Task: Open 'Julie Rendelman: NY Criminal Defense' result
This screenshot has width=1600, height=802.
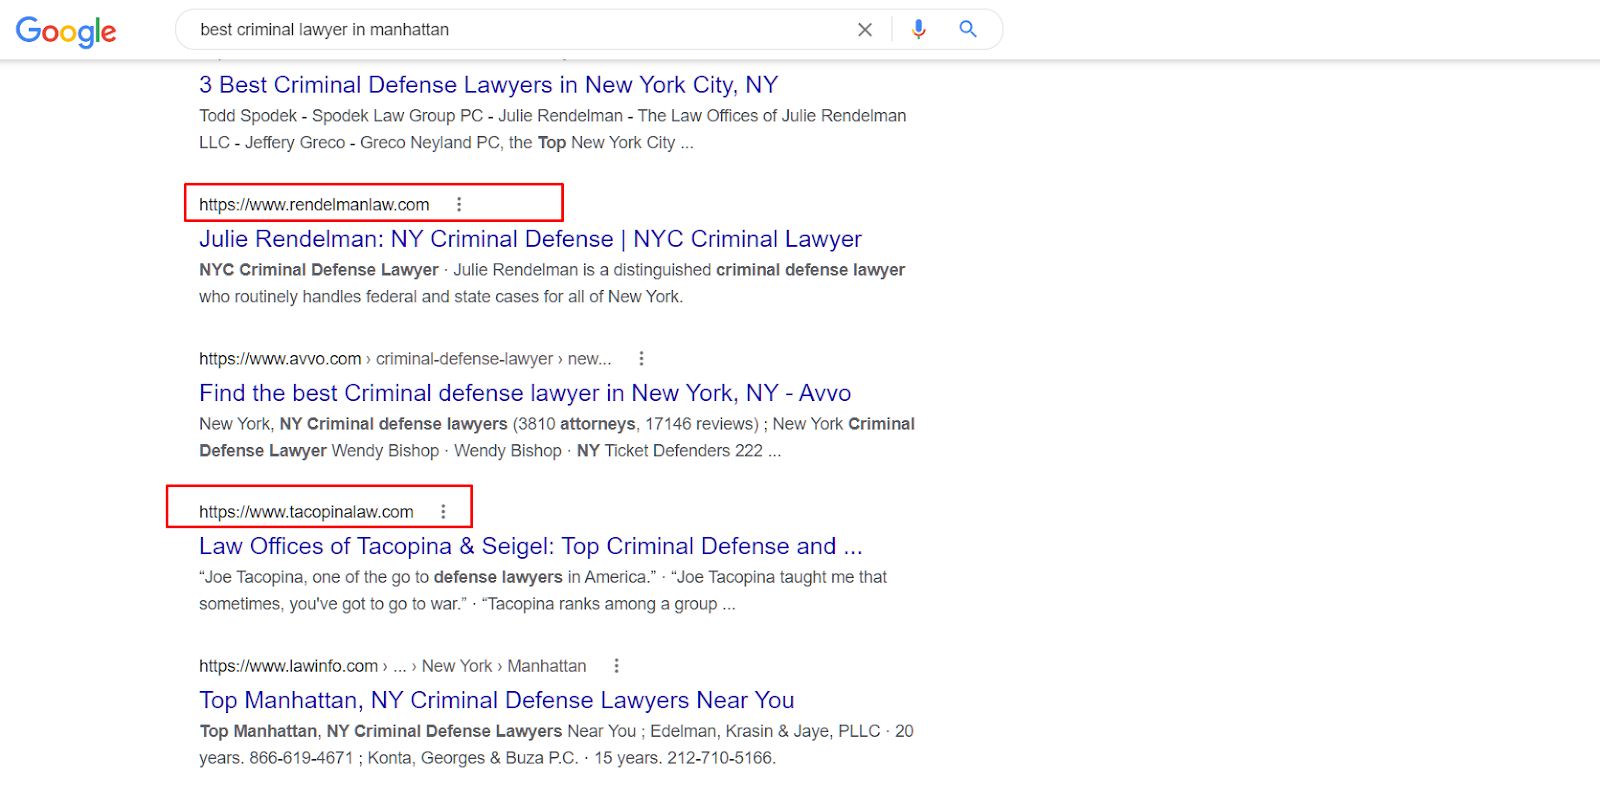Action: pyautogui.click(x=530, y=239)
